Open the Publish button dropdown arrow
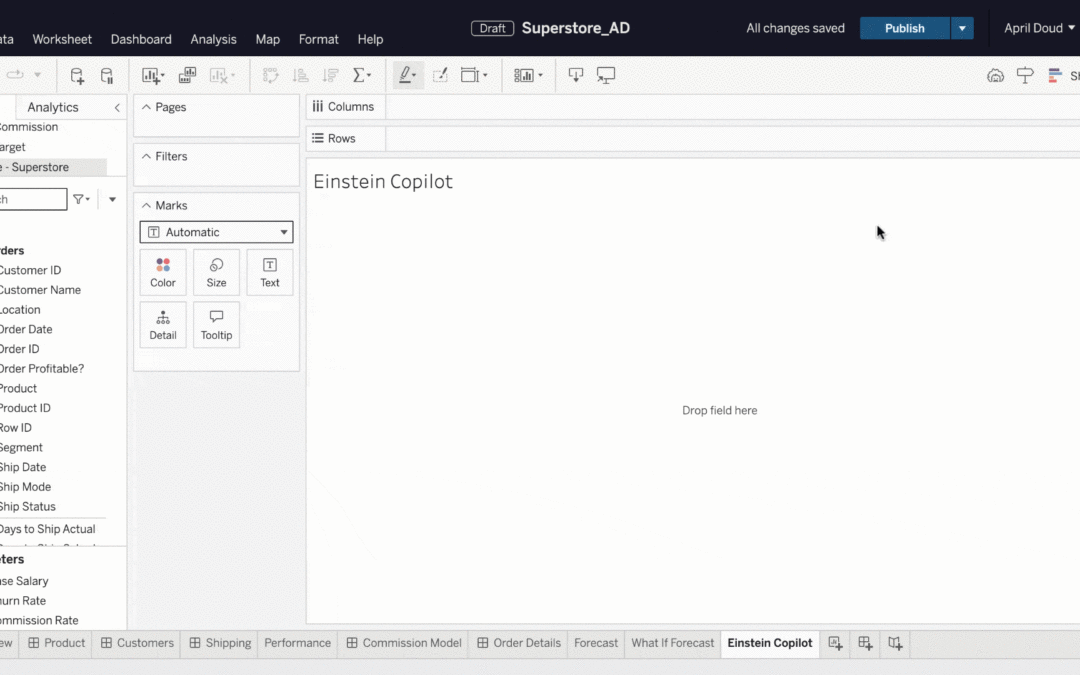 [x=962, y=28]
